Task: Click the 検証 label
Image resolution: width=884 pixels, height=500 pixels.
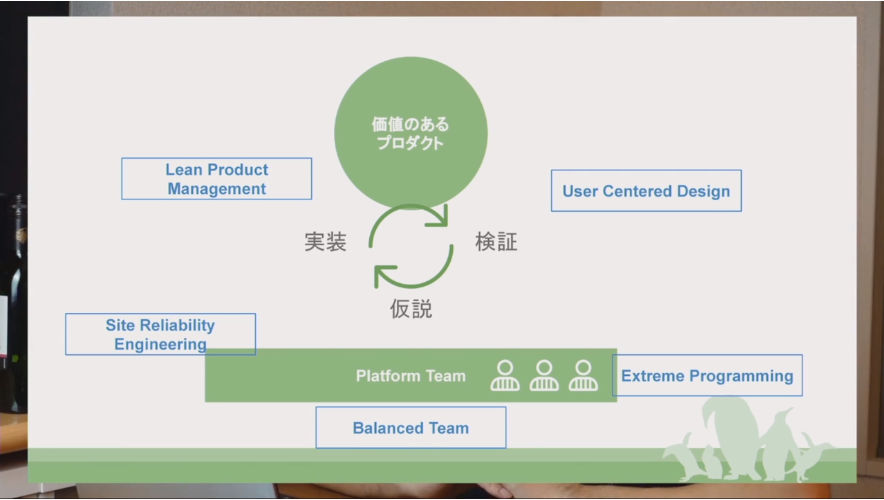Action: point(496,241)
